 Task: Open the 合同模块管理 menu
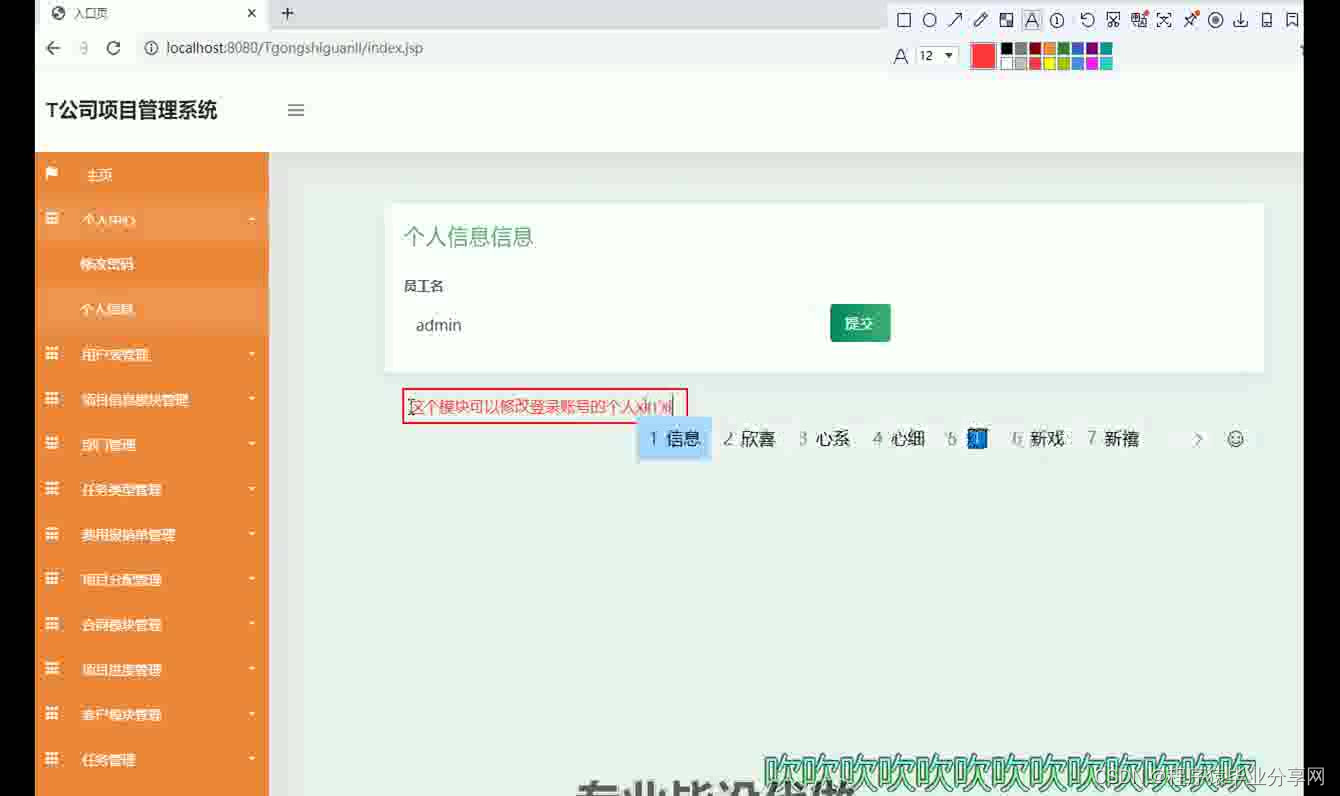pyautogui.click(x=152, y=625)
